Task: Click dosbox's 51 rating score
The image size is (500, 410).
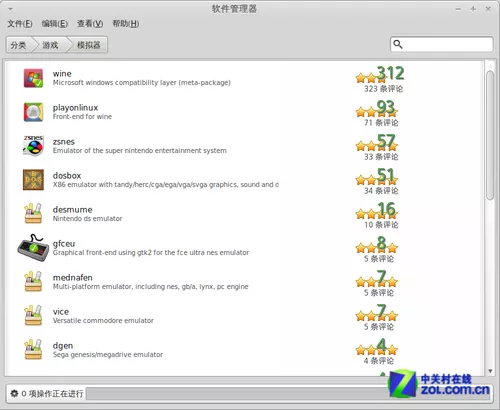Action: pyautogui.click(x=386, y=175)
